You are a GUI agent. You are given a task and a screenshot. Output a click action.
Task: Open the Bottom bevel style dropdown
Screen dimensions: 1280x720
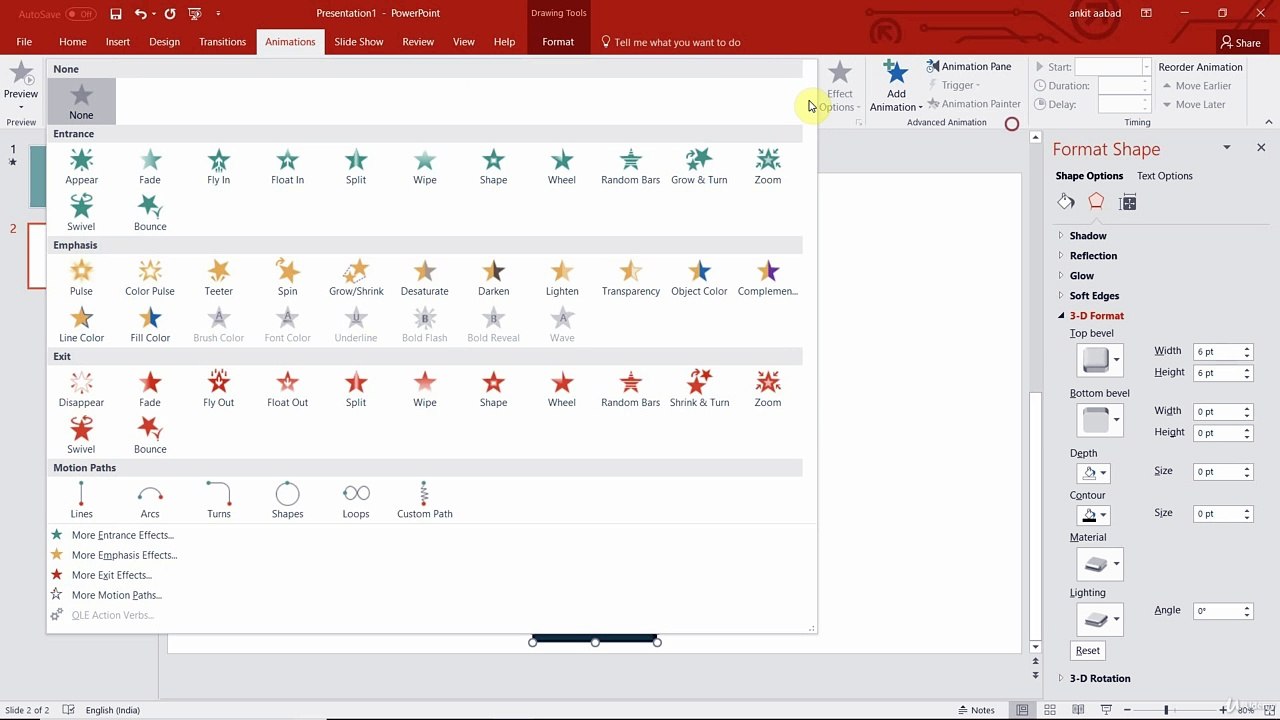pos(1100,420)
